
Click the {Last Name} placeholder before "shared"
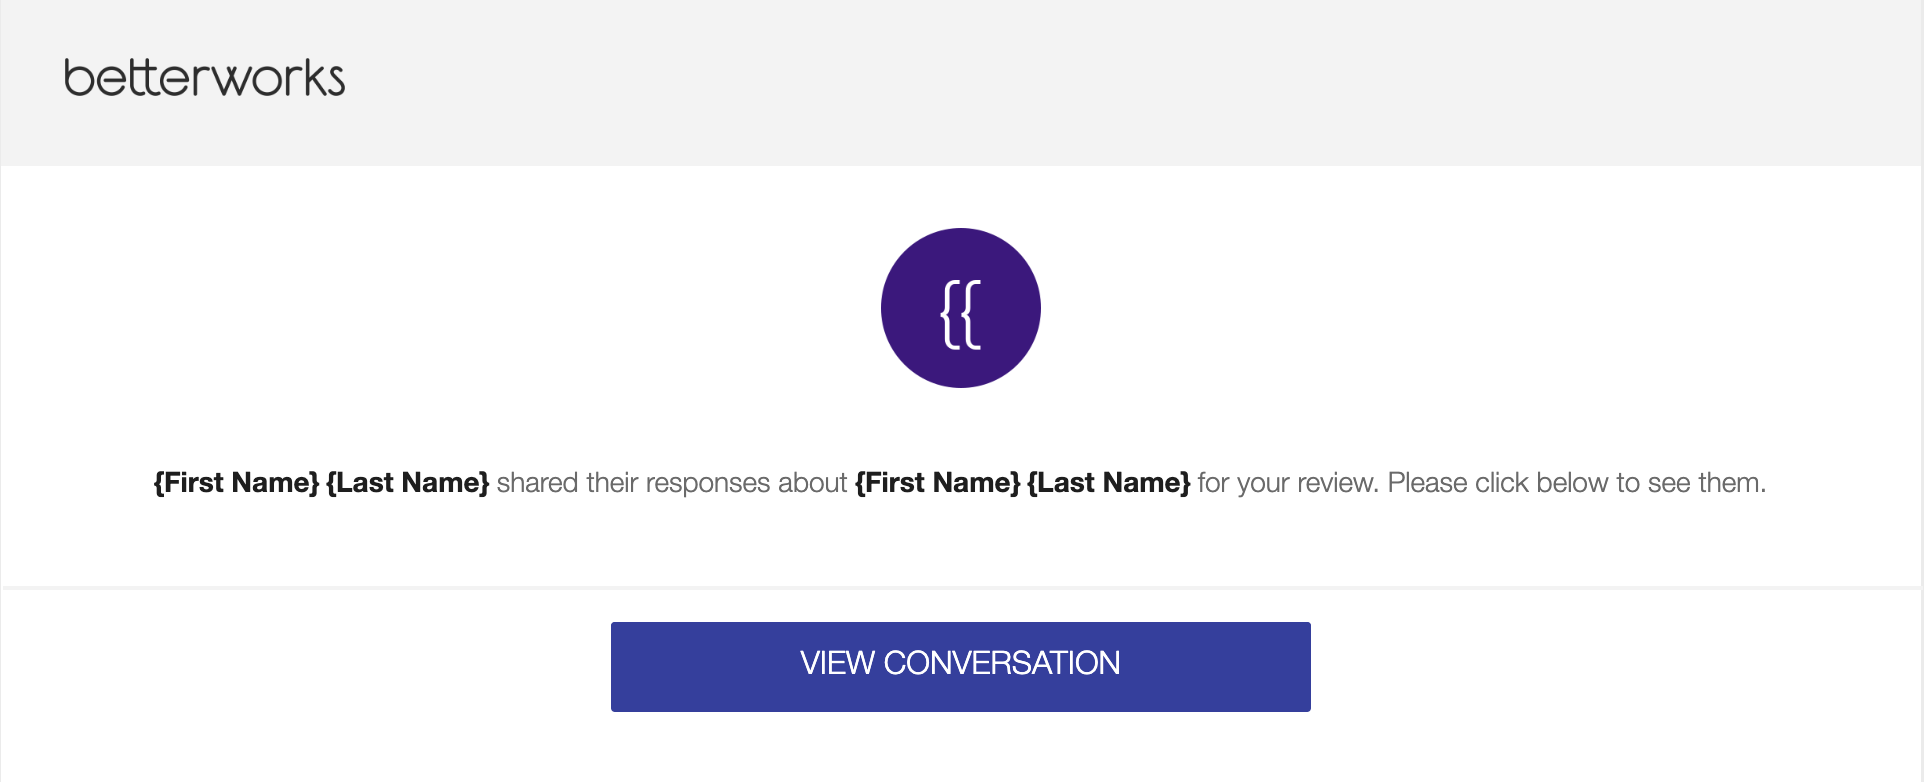pos(408,483)
